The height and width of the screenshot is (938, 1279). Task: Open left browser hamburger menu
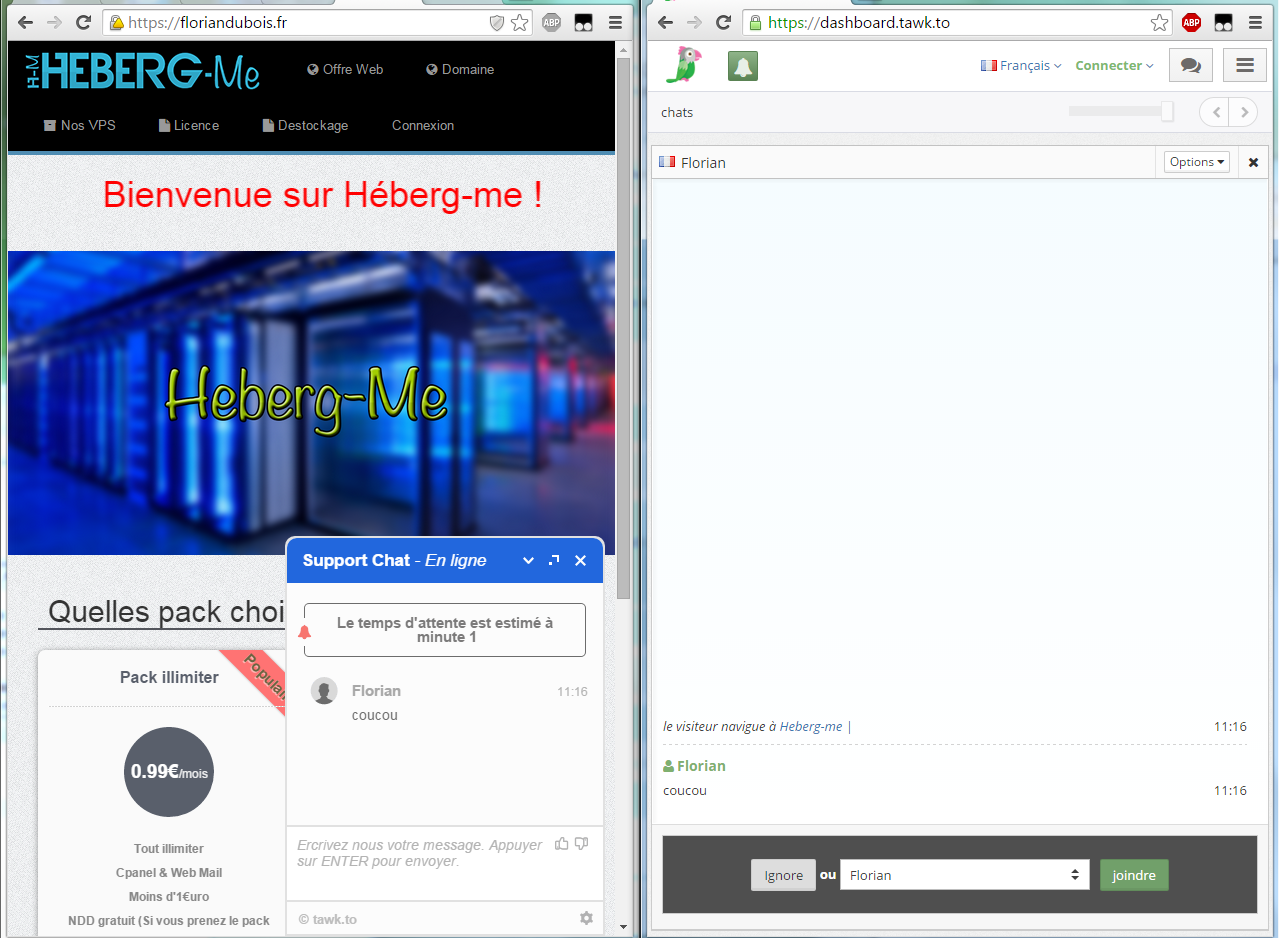pos(614,22)
